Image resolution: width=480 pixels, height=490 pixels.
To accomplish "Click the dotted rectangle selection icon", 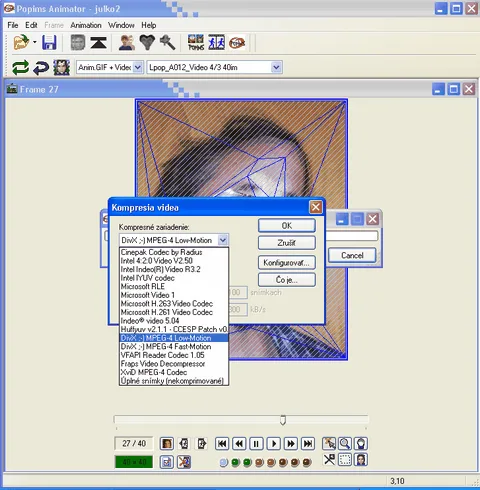I will (x=345, y=460).
